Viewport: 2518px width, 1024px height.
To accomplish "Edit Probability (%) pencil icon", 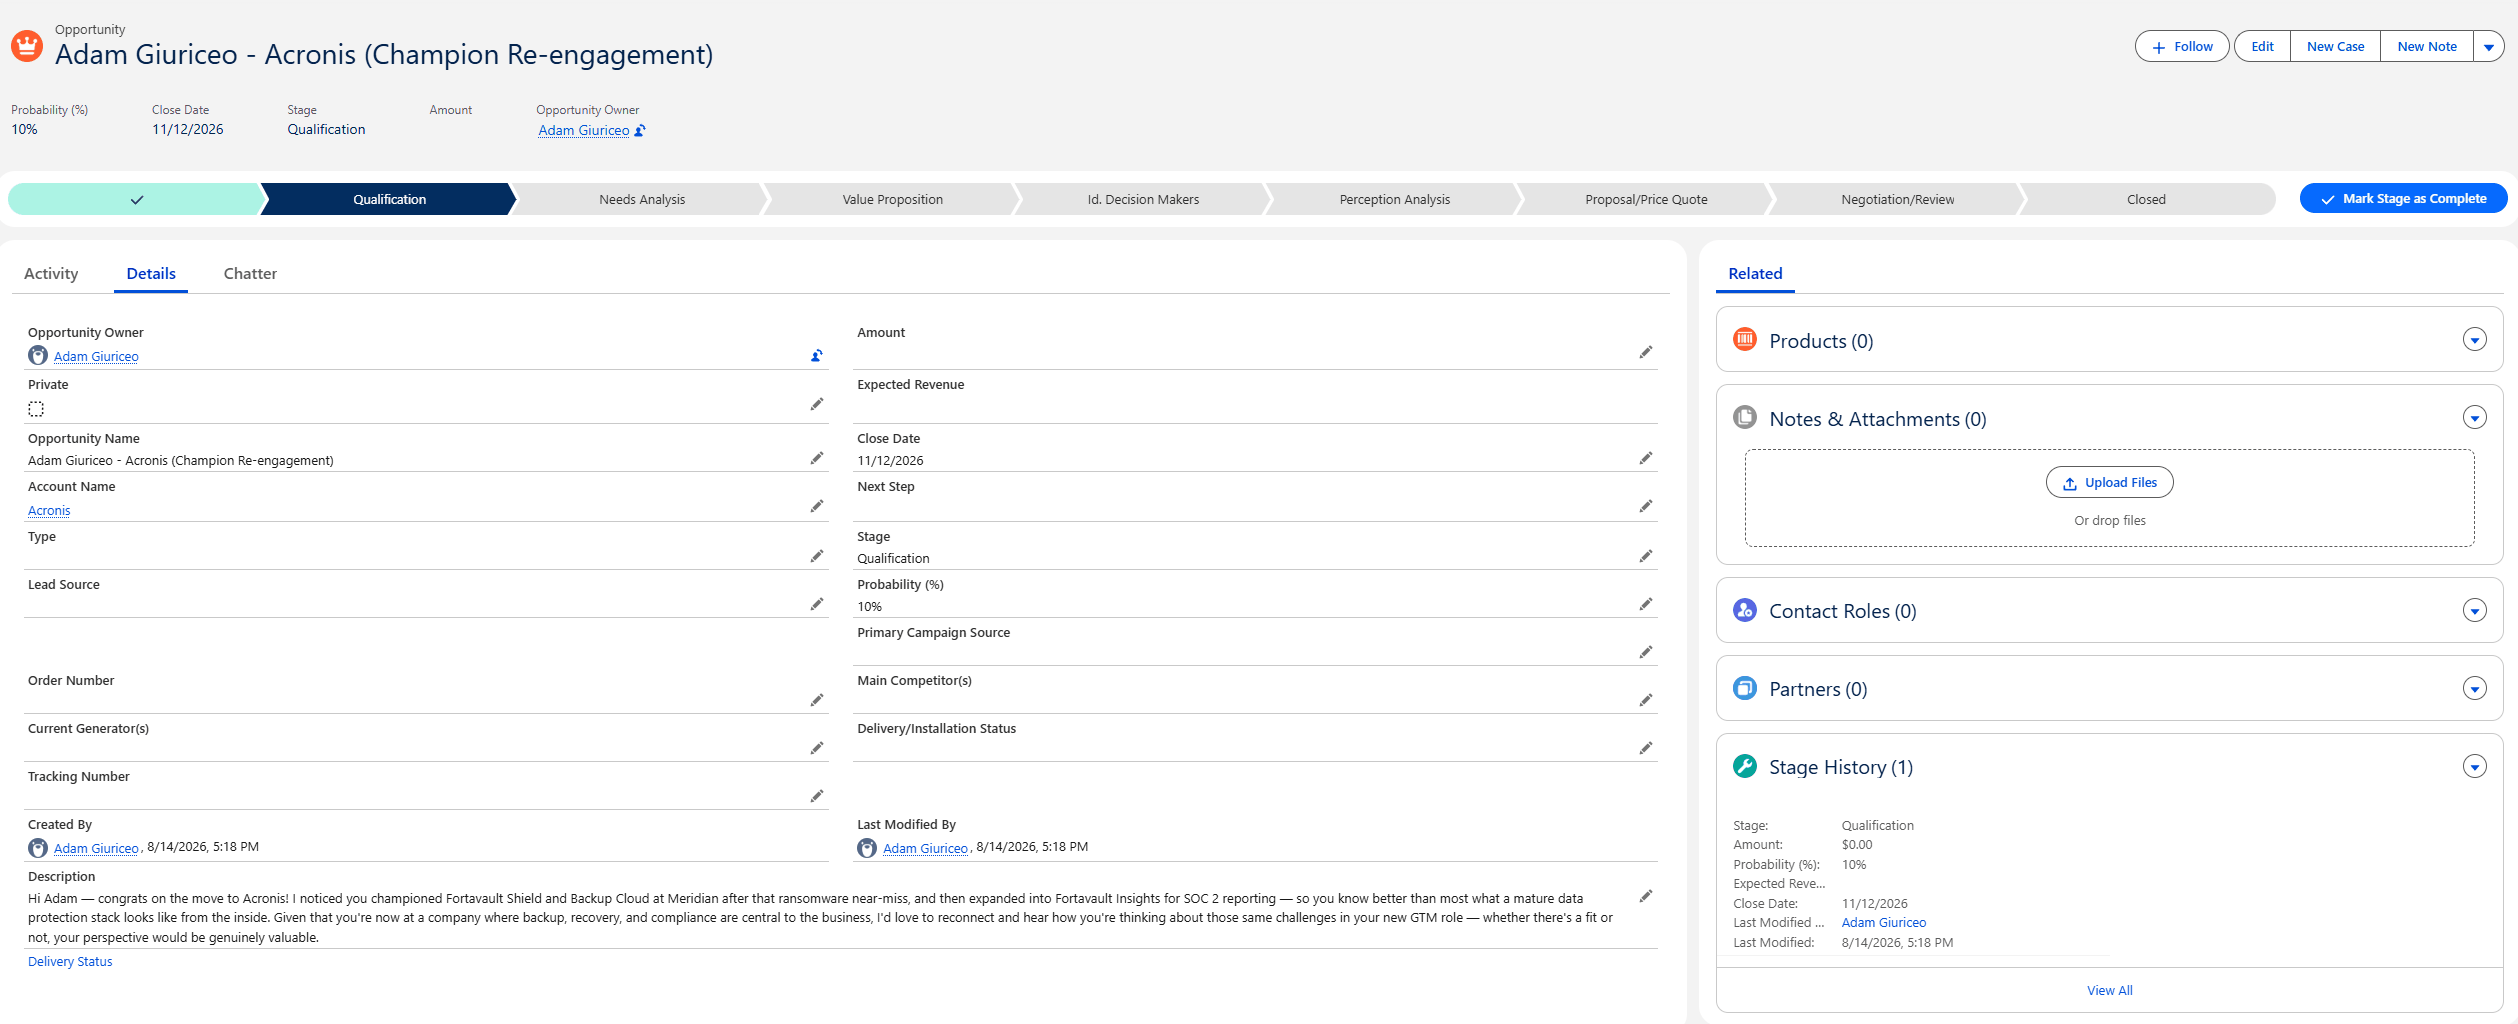I will point(1646,604).
